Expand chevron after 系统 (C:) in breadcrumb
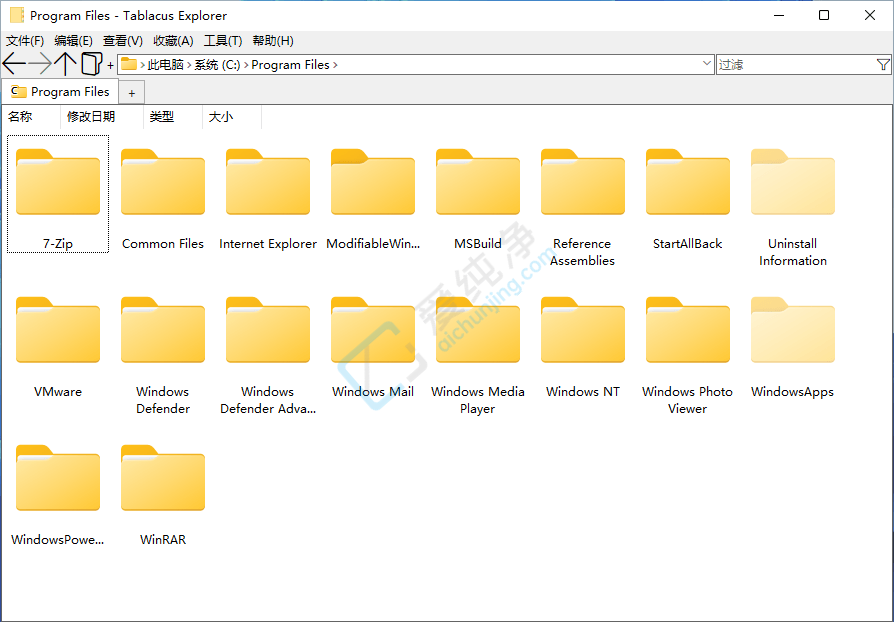The width and height of the screenshot is (894, 622). 246,65
